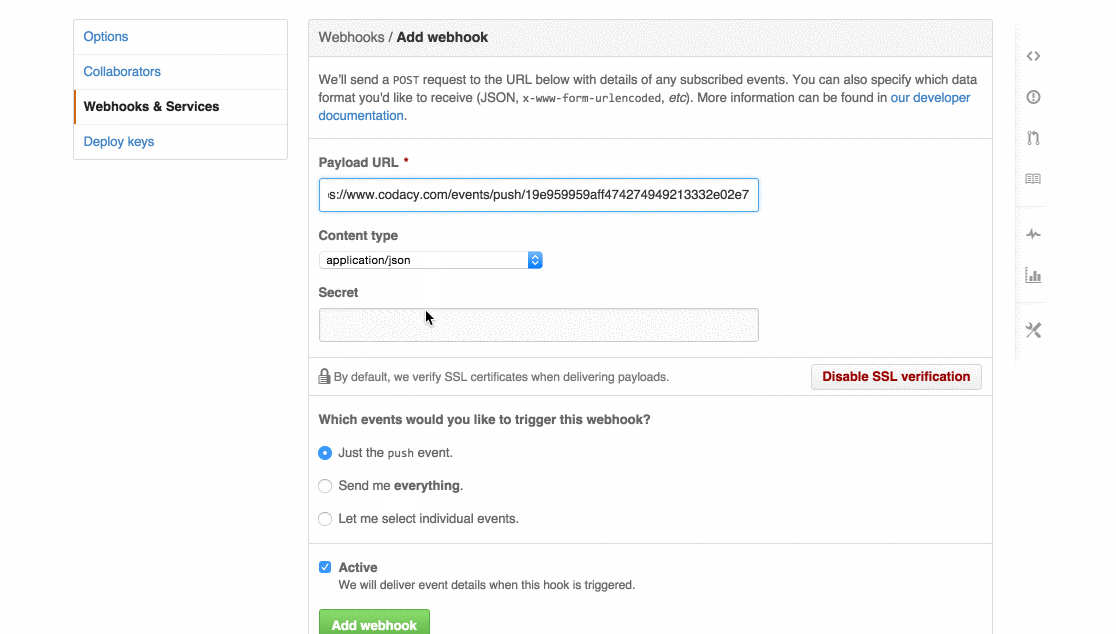Viewport: 1116px width, 634px height.
Task: Click the green Add webhook button
Action: 374,623
